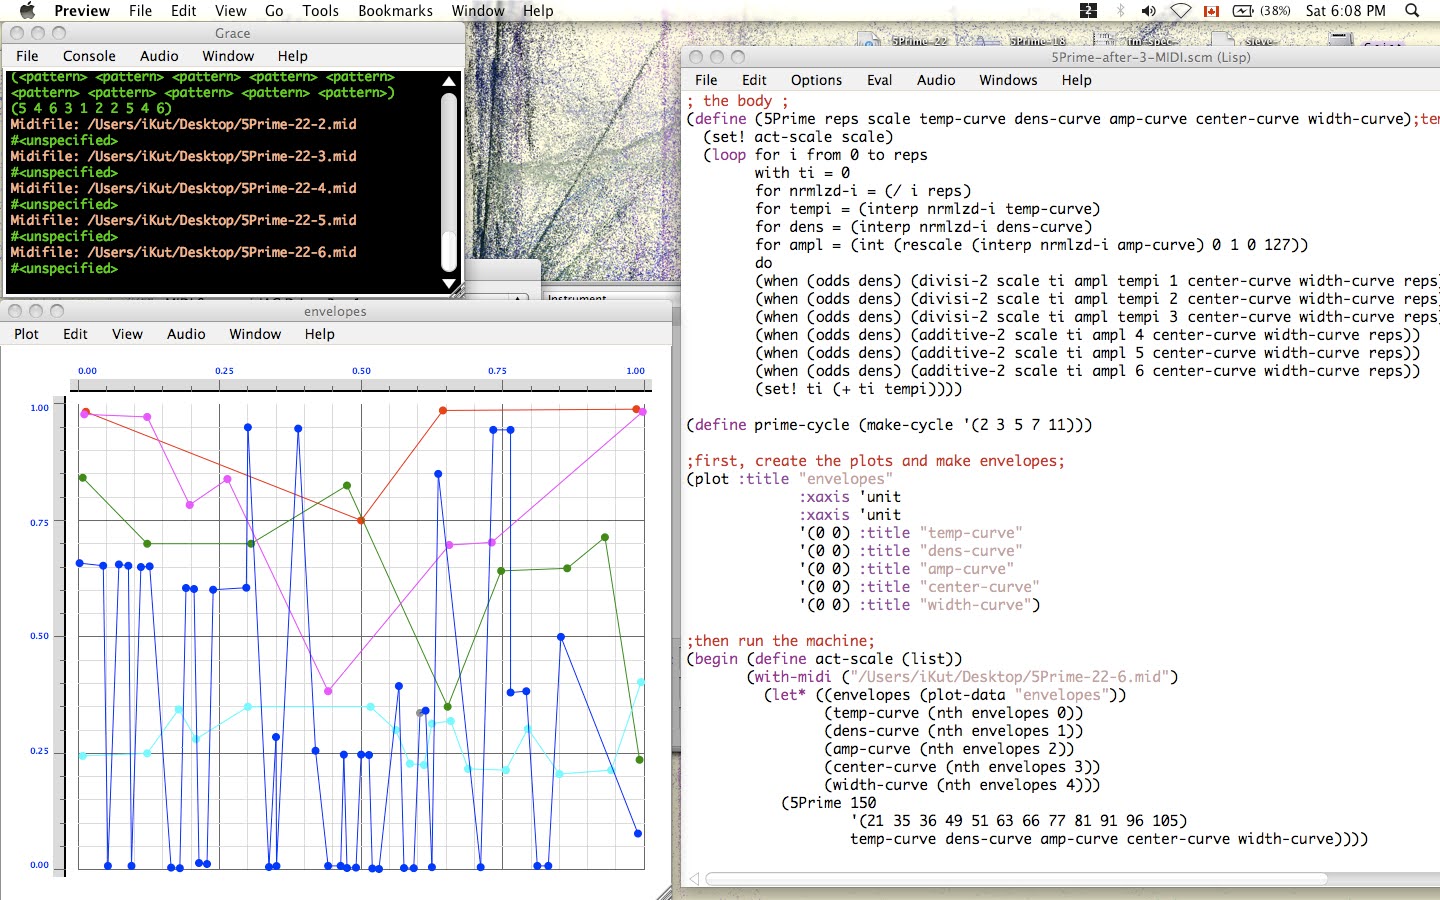Click the (5Prime 150 code line
Screen dimensions: 1440x900
[x=829, y=803]
